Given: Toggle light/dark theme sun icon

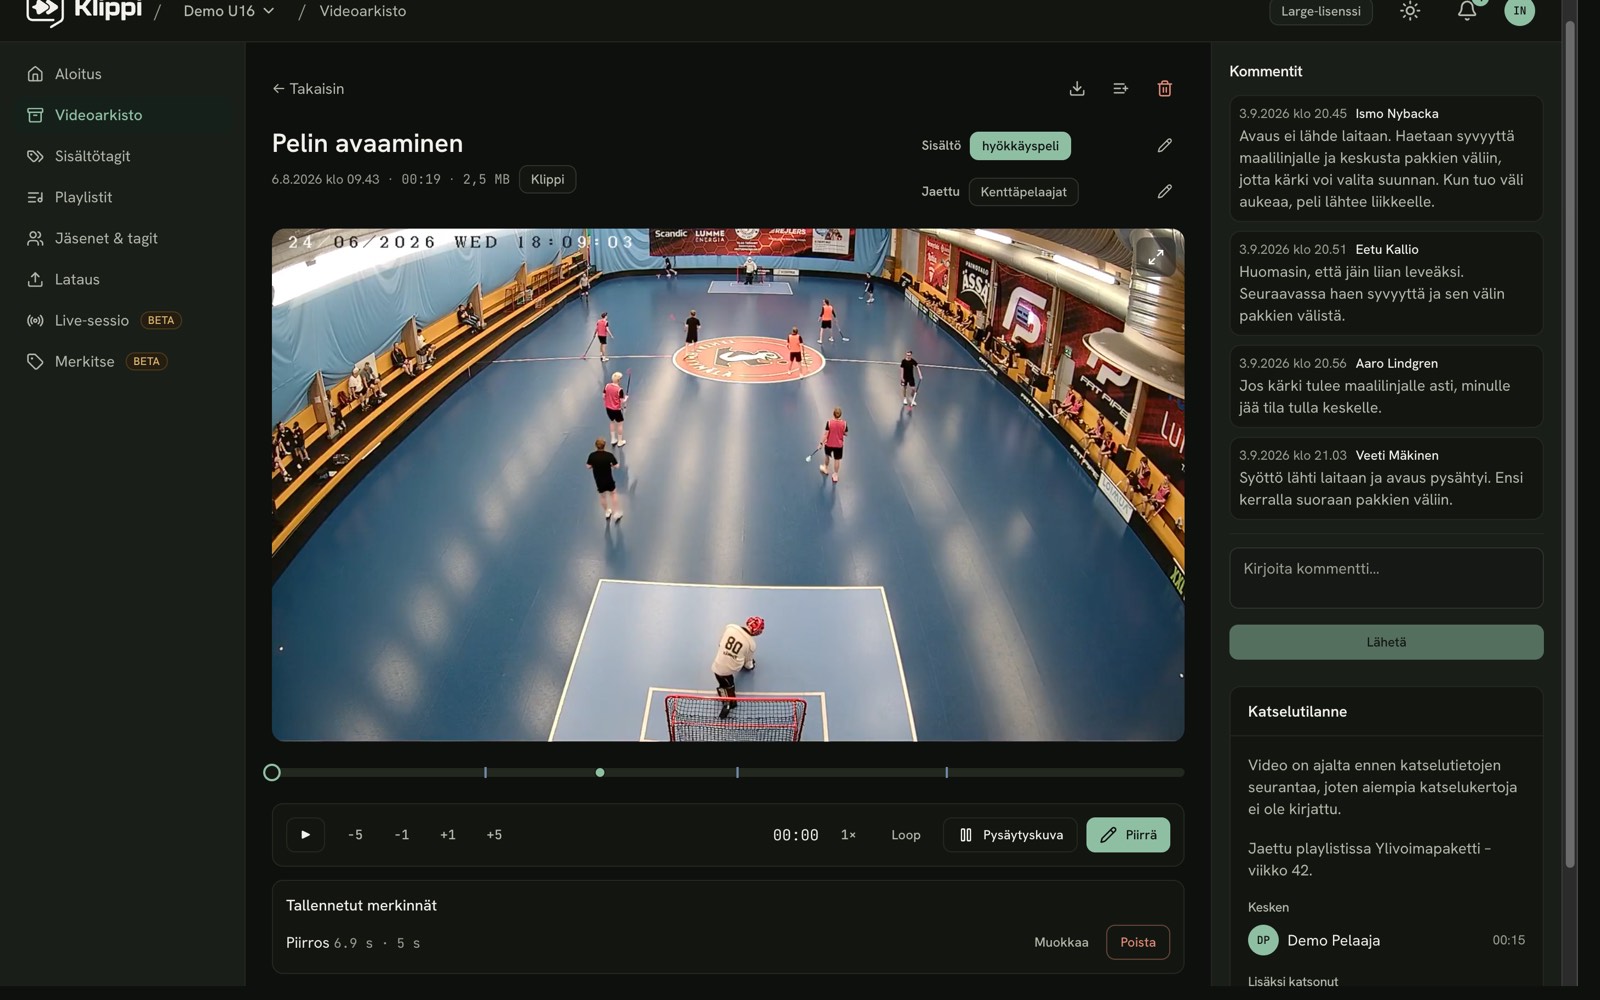Looking at the screenshot, I should [1410, 11].
